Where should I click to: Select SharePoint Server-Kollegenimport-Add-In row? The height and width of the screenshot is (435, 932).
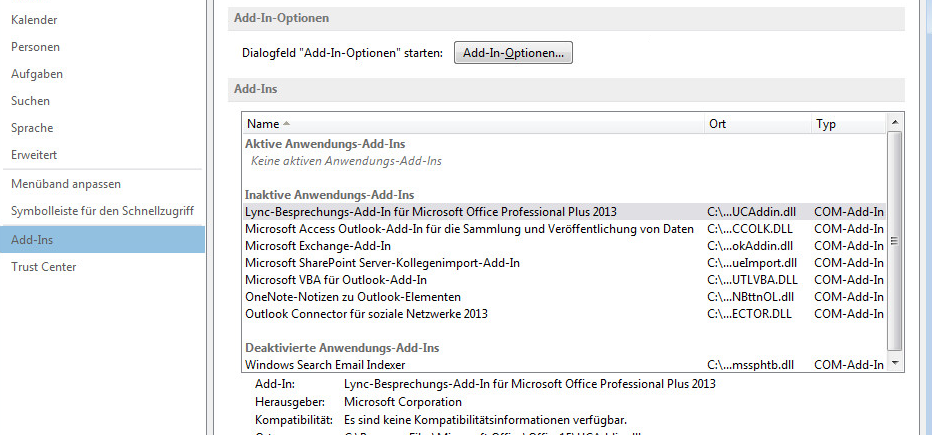[x=563, y=263]
